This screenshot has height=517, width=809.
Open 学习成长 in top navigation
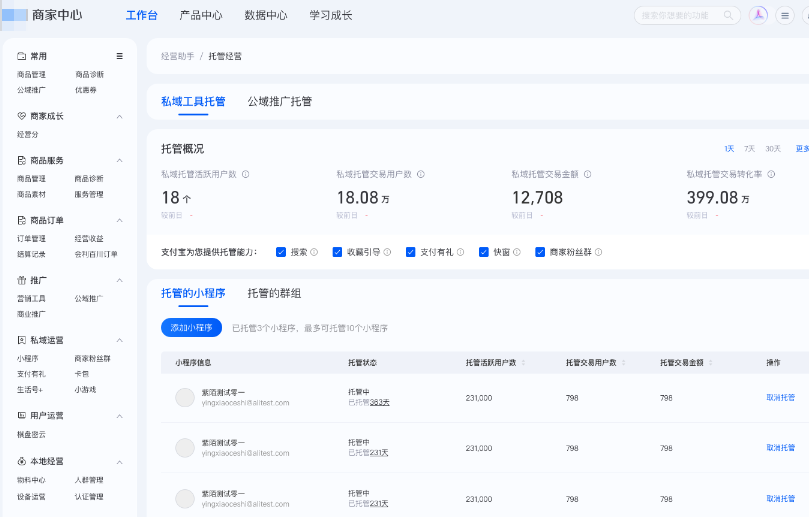[x=331, y=15]
